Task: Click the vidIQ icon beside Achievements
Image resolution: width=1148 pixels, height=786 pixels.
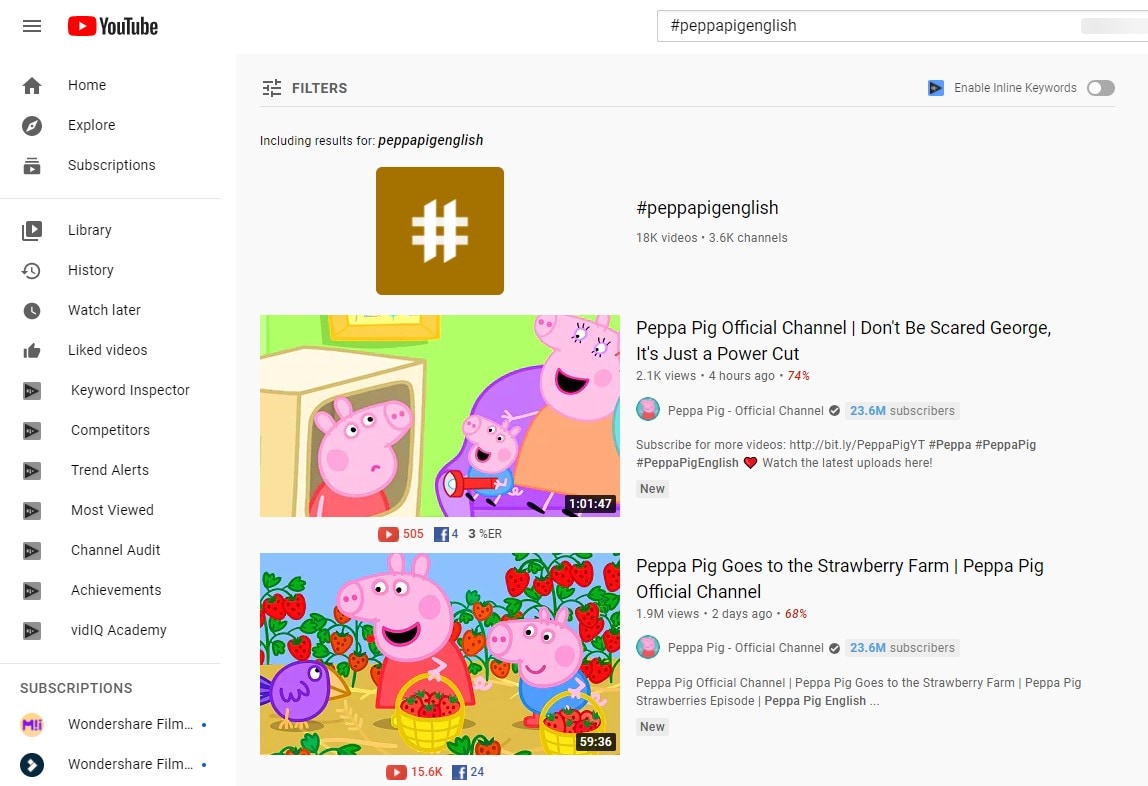Action: [31, 591]
